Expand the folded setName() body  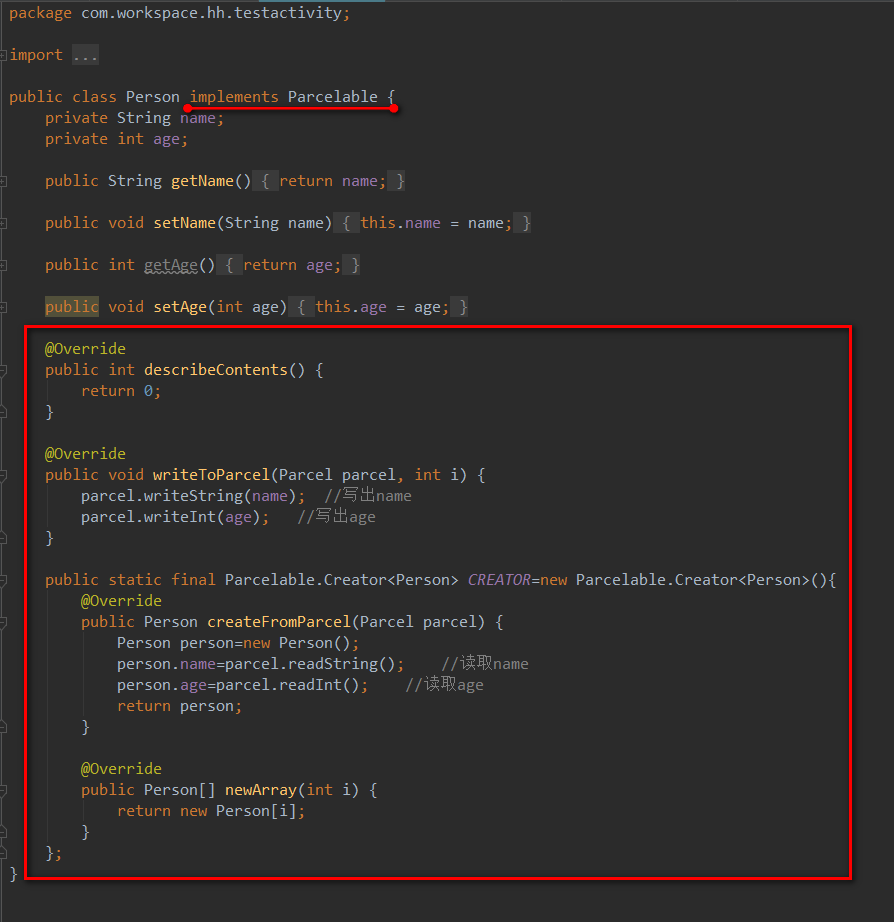(432, 223)
